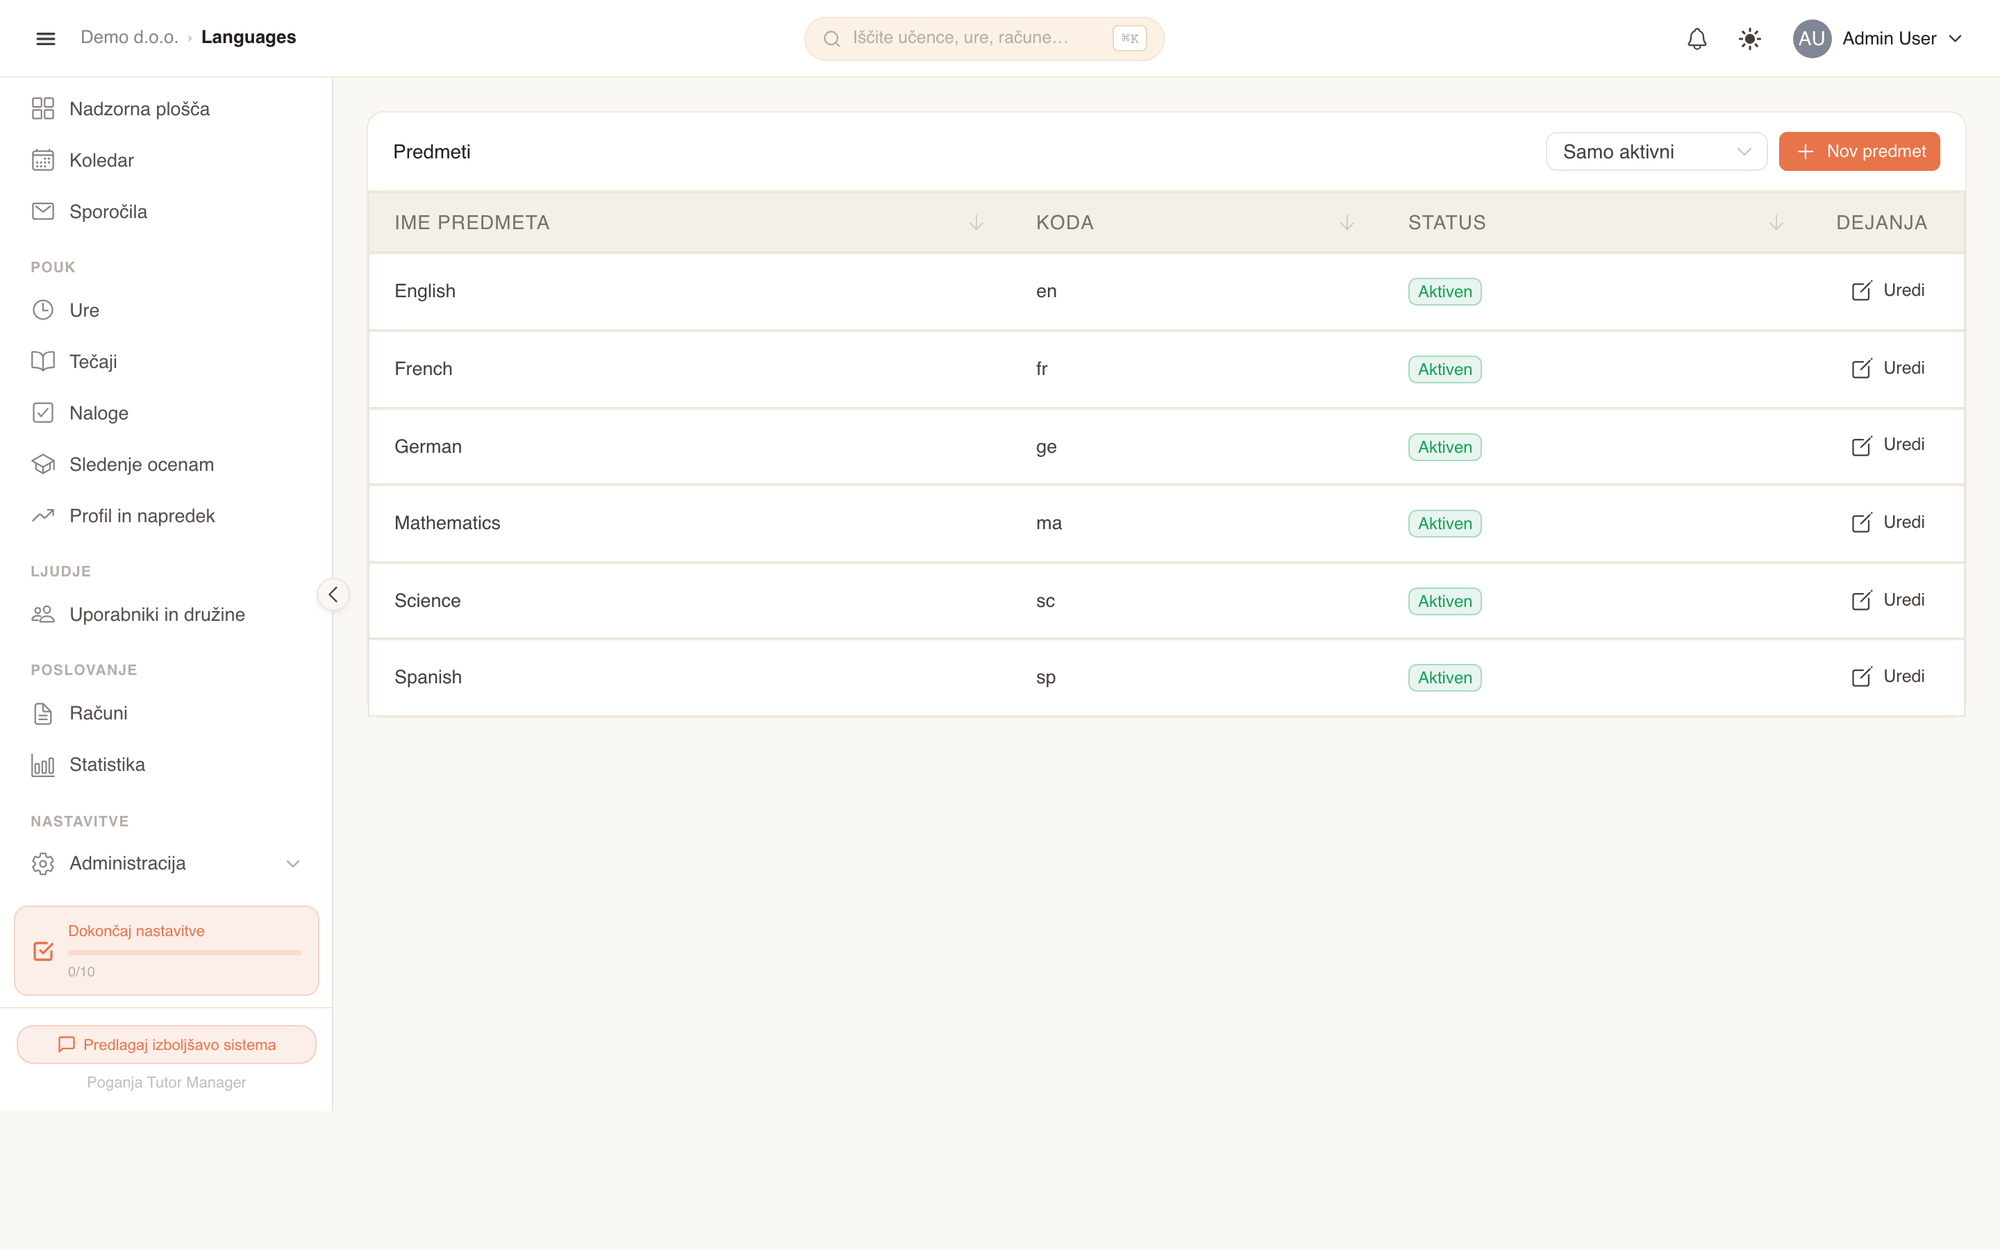
Task: Click the AU avatar icon
Action: tap(1811, 38)
